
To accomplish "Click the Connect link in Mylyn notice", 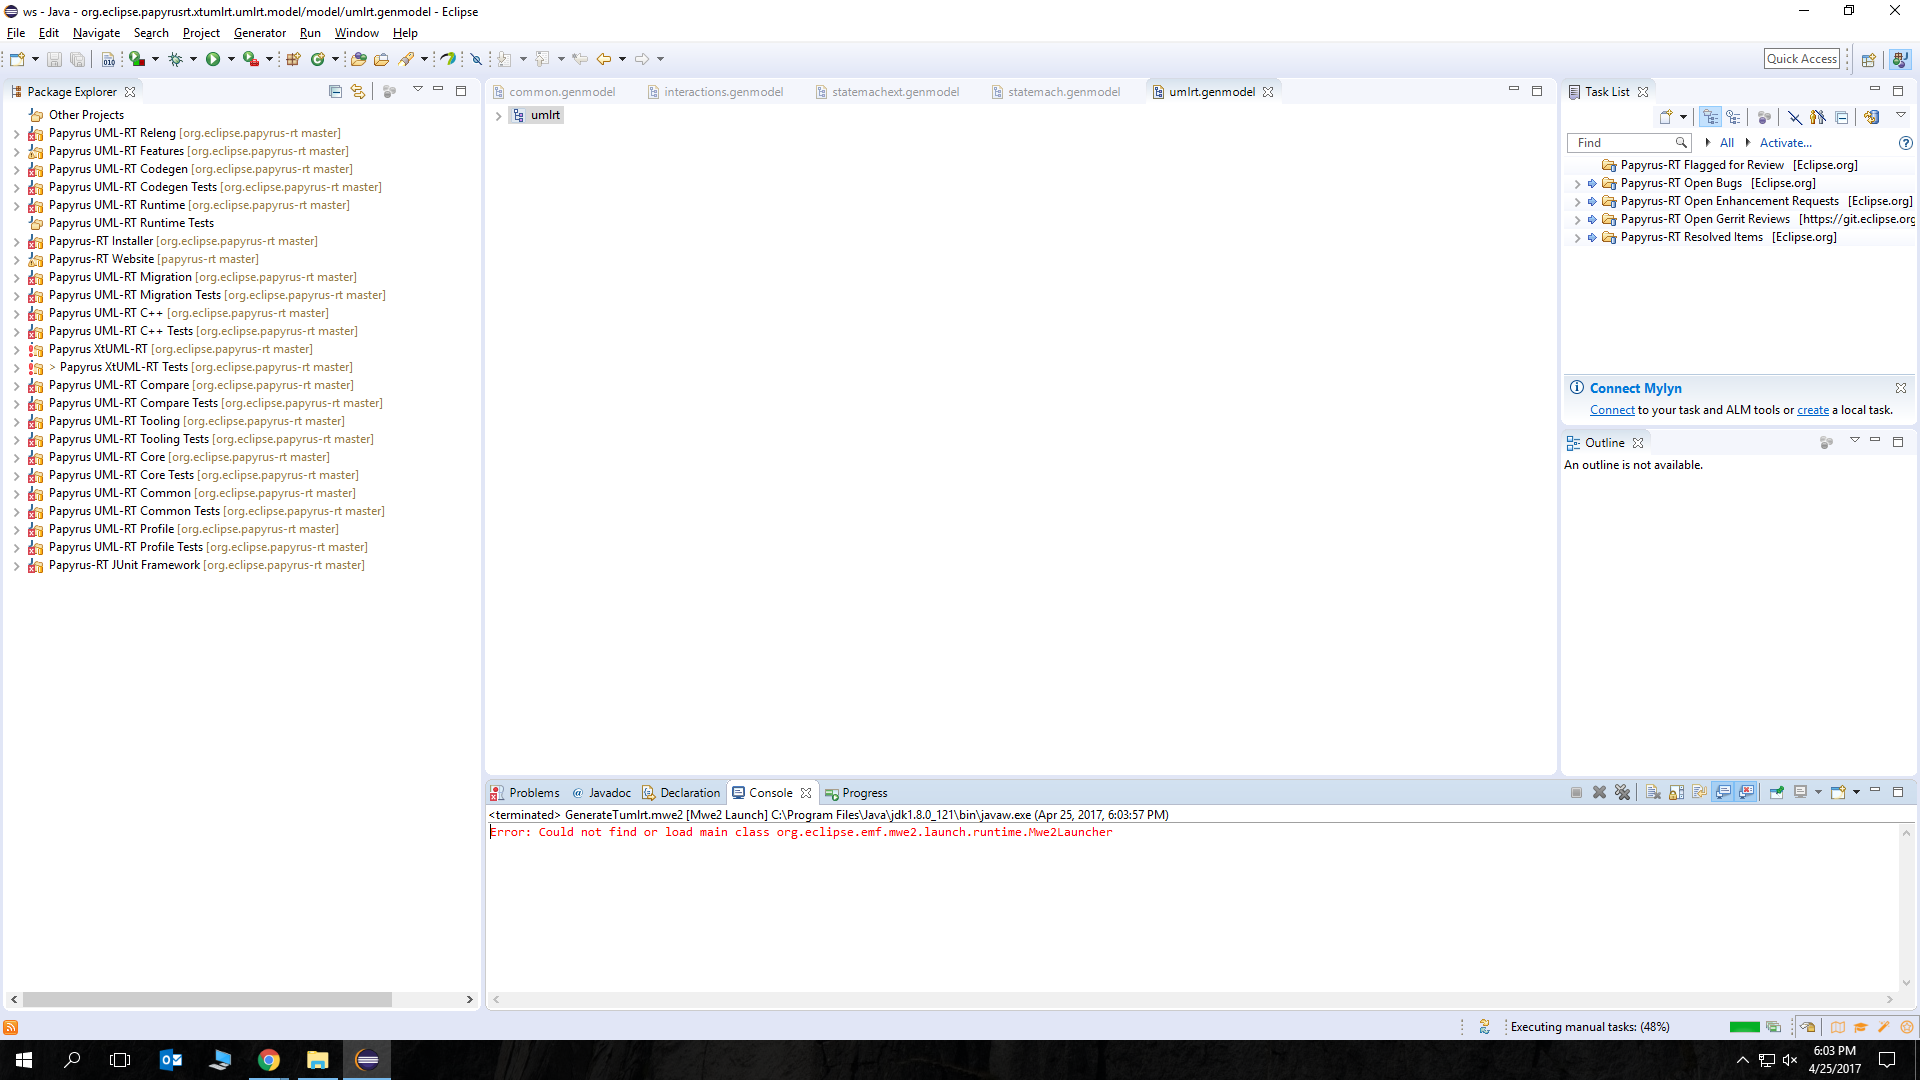I will (1612, 410).
